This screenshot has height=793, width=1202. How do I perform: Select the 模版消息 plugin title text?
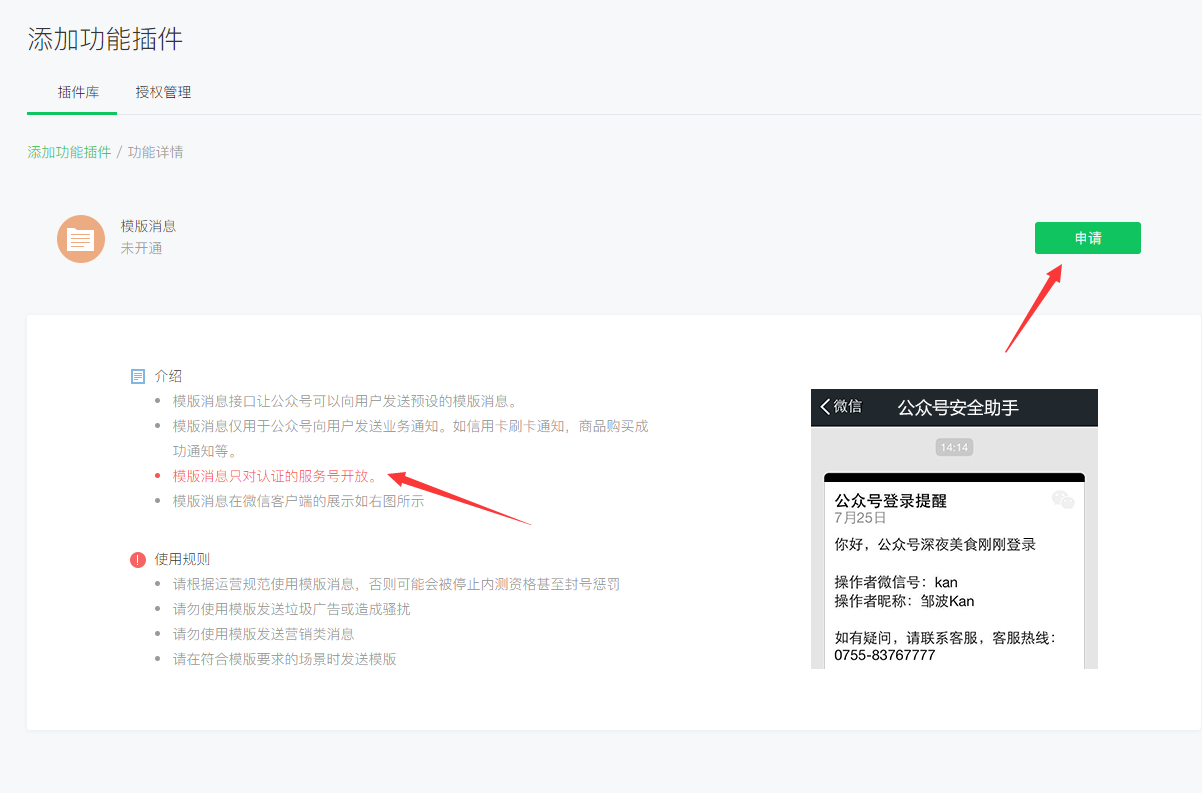(x=148, y=226)
